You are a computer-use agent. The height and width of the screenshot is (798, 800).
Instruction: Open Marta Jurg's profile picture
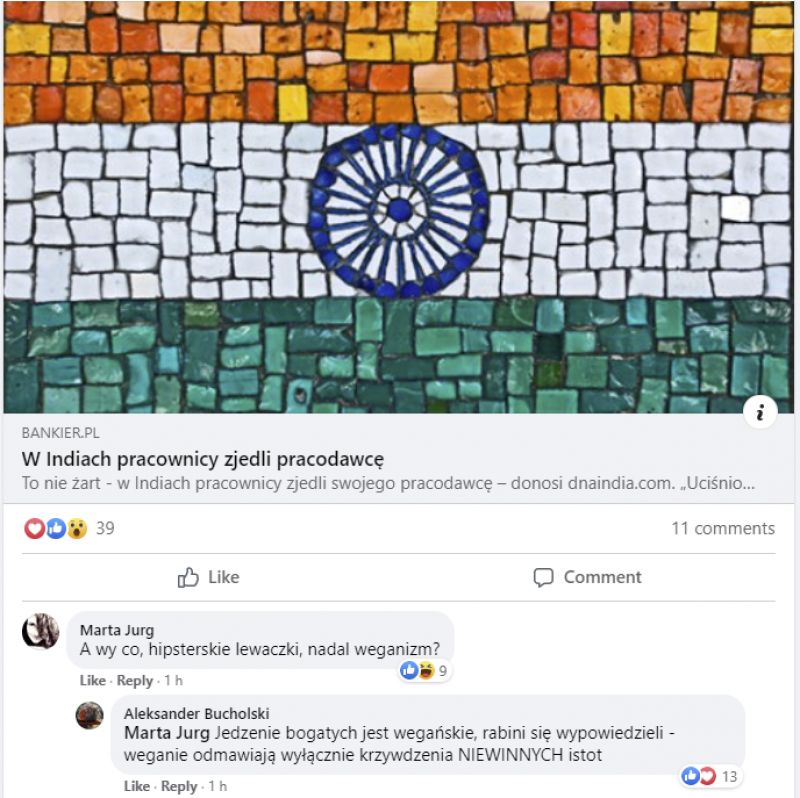tap(40, 631)
